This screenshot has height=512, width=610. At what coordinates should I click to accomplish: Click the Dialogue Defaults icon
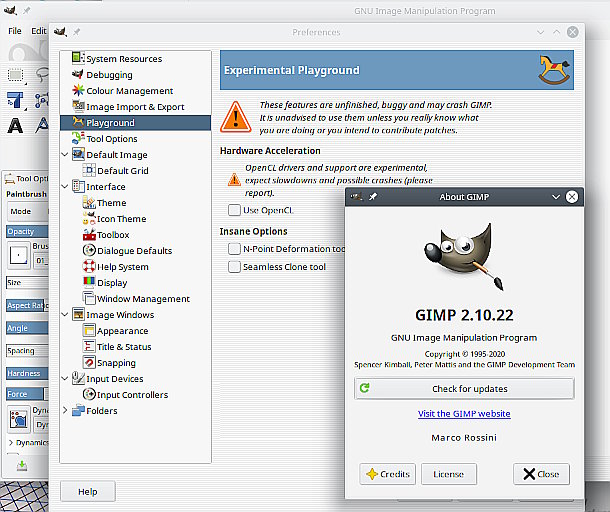click(x=89, y=250)
